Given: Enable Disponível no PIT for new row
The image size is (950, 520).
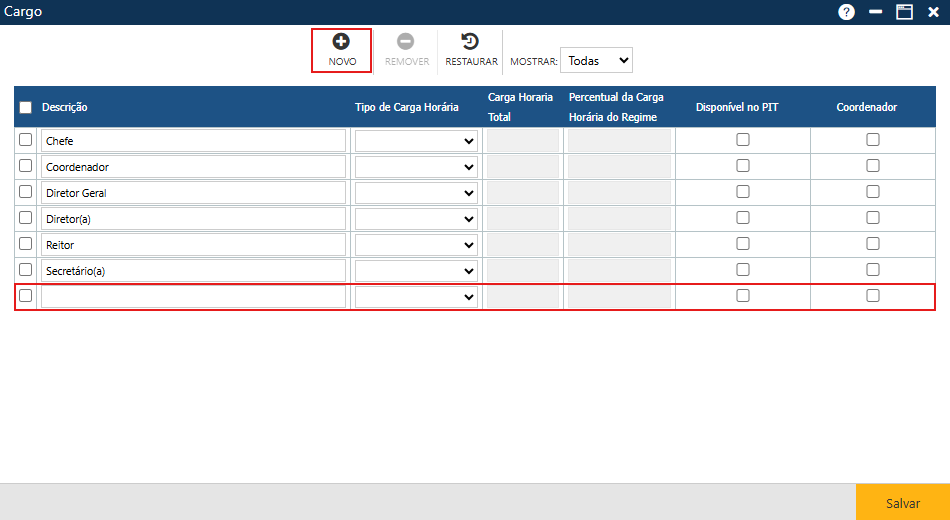Looking at the screenshot, I should [743, 296].
